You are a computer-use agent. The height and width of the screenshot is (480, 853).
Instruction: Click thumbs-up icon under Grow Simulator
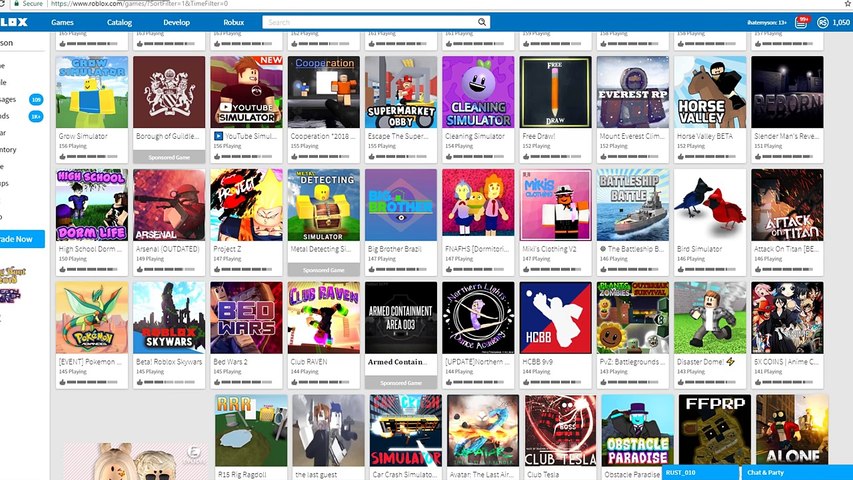(62, 157)
